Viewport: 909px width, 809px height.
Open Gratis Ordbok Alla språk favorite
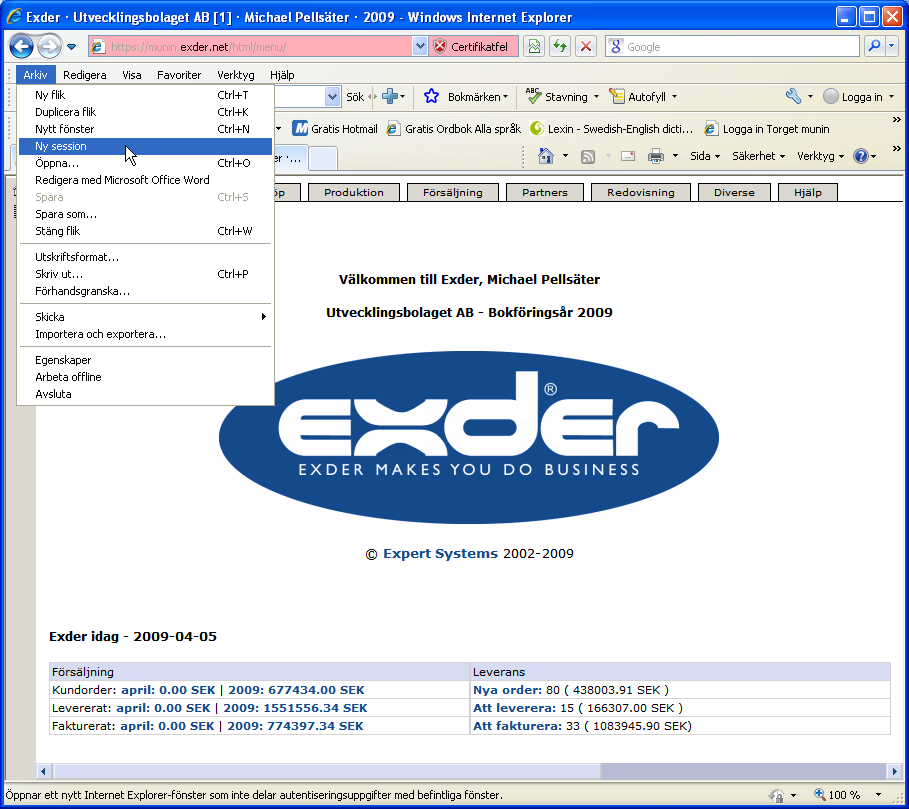click(453, 129)
